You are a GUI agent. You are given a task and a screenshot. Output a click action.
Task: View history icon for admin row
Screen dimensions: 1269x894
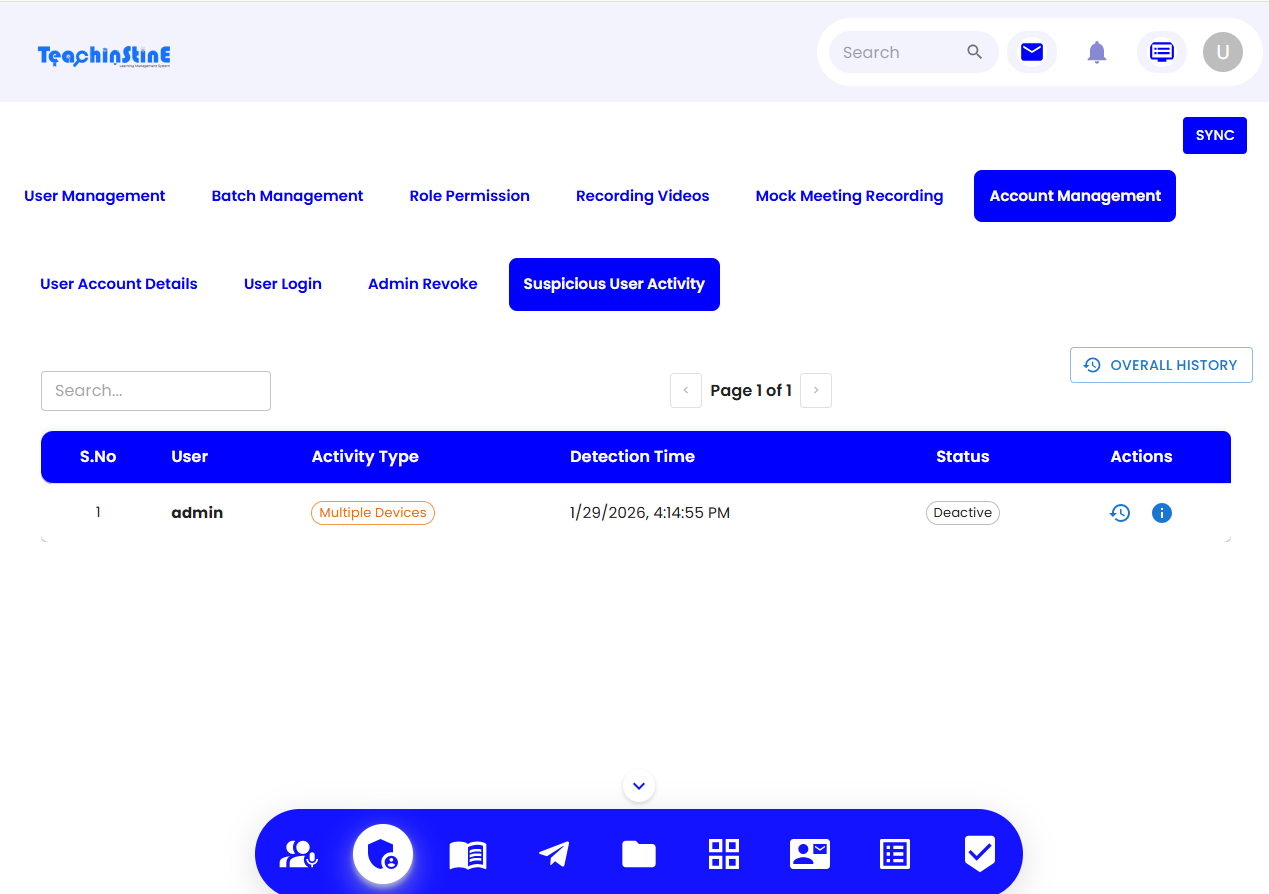[1120, 513]
